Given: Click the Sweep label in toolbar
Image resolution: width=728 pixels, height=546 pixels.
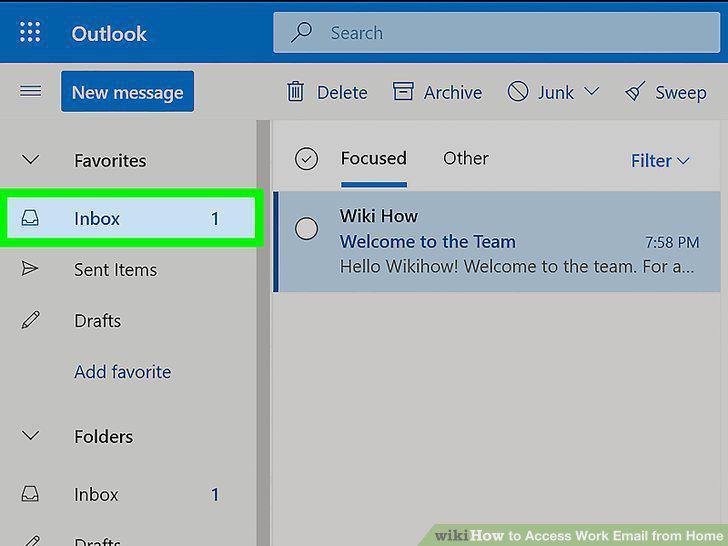Looking at the screenshot, I should 681,93.
